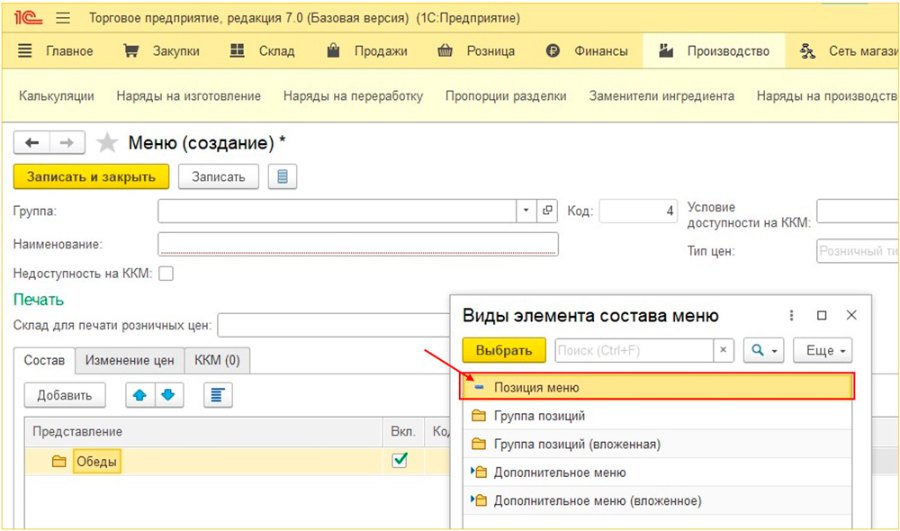Open the Производство section
The width and height of the screenshot is (900, 531).
coord(714,51)
